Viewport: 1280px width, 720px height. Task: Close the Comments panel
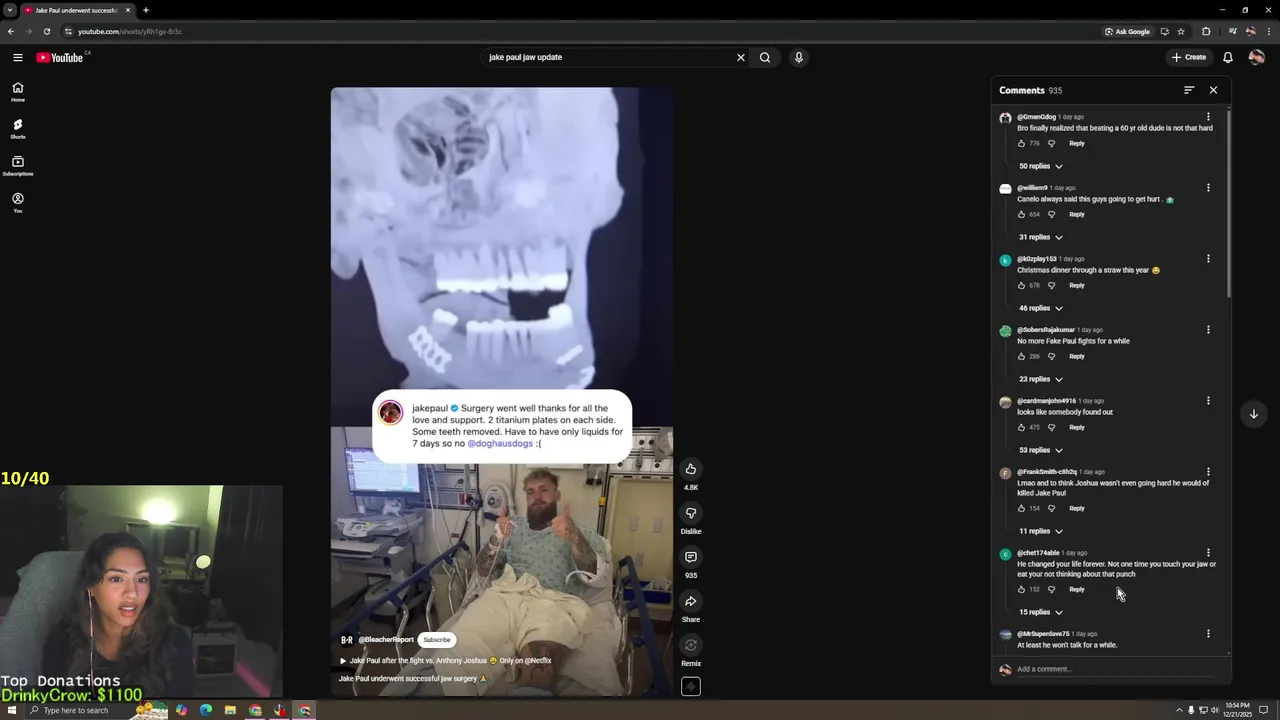1213,90
